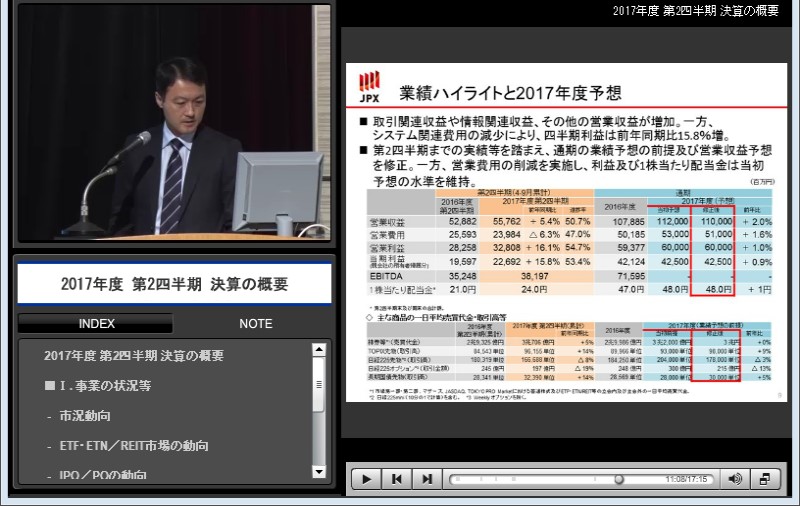Click index scrollbar down arrow
800x506 pixels.
(319, 471)
